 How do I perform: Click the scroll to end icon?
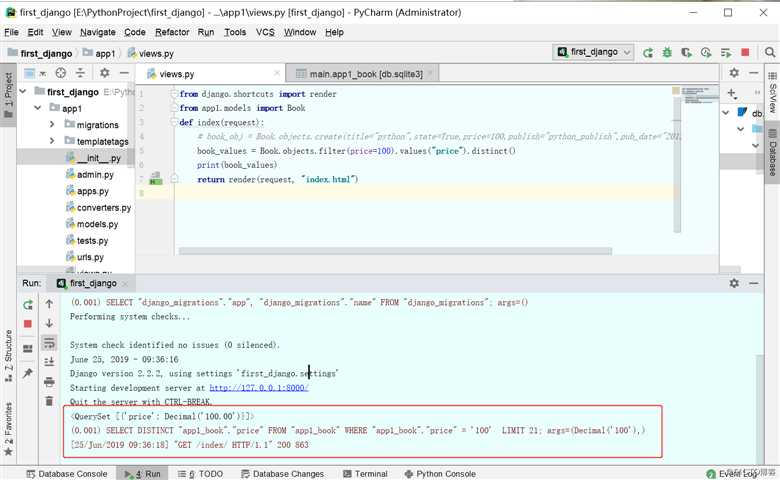pos(49,362)
